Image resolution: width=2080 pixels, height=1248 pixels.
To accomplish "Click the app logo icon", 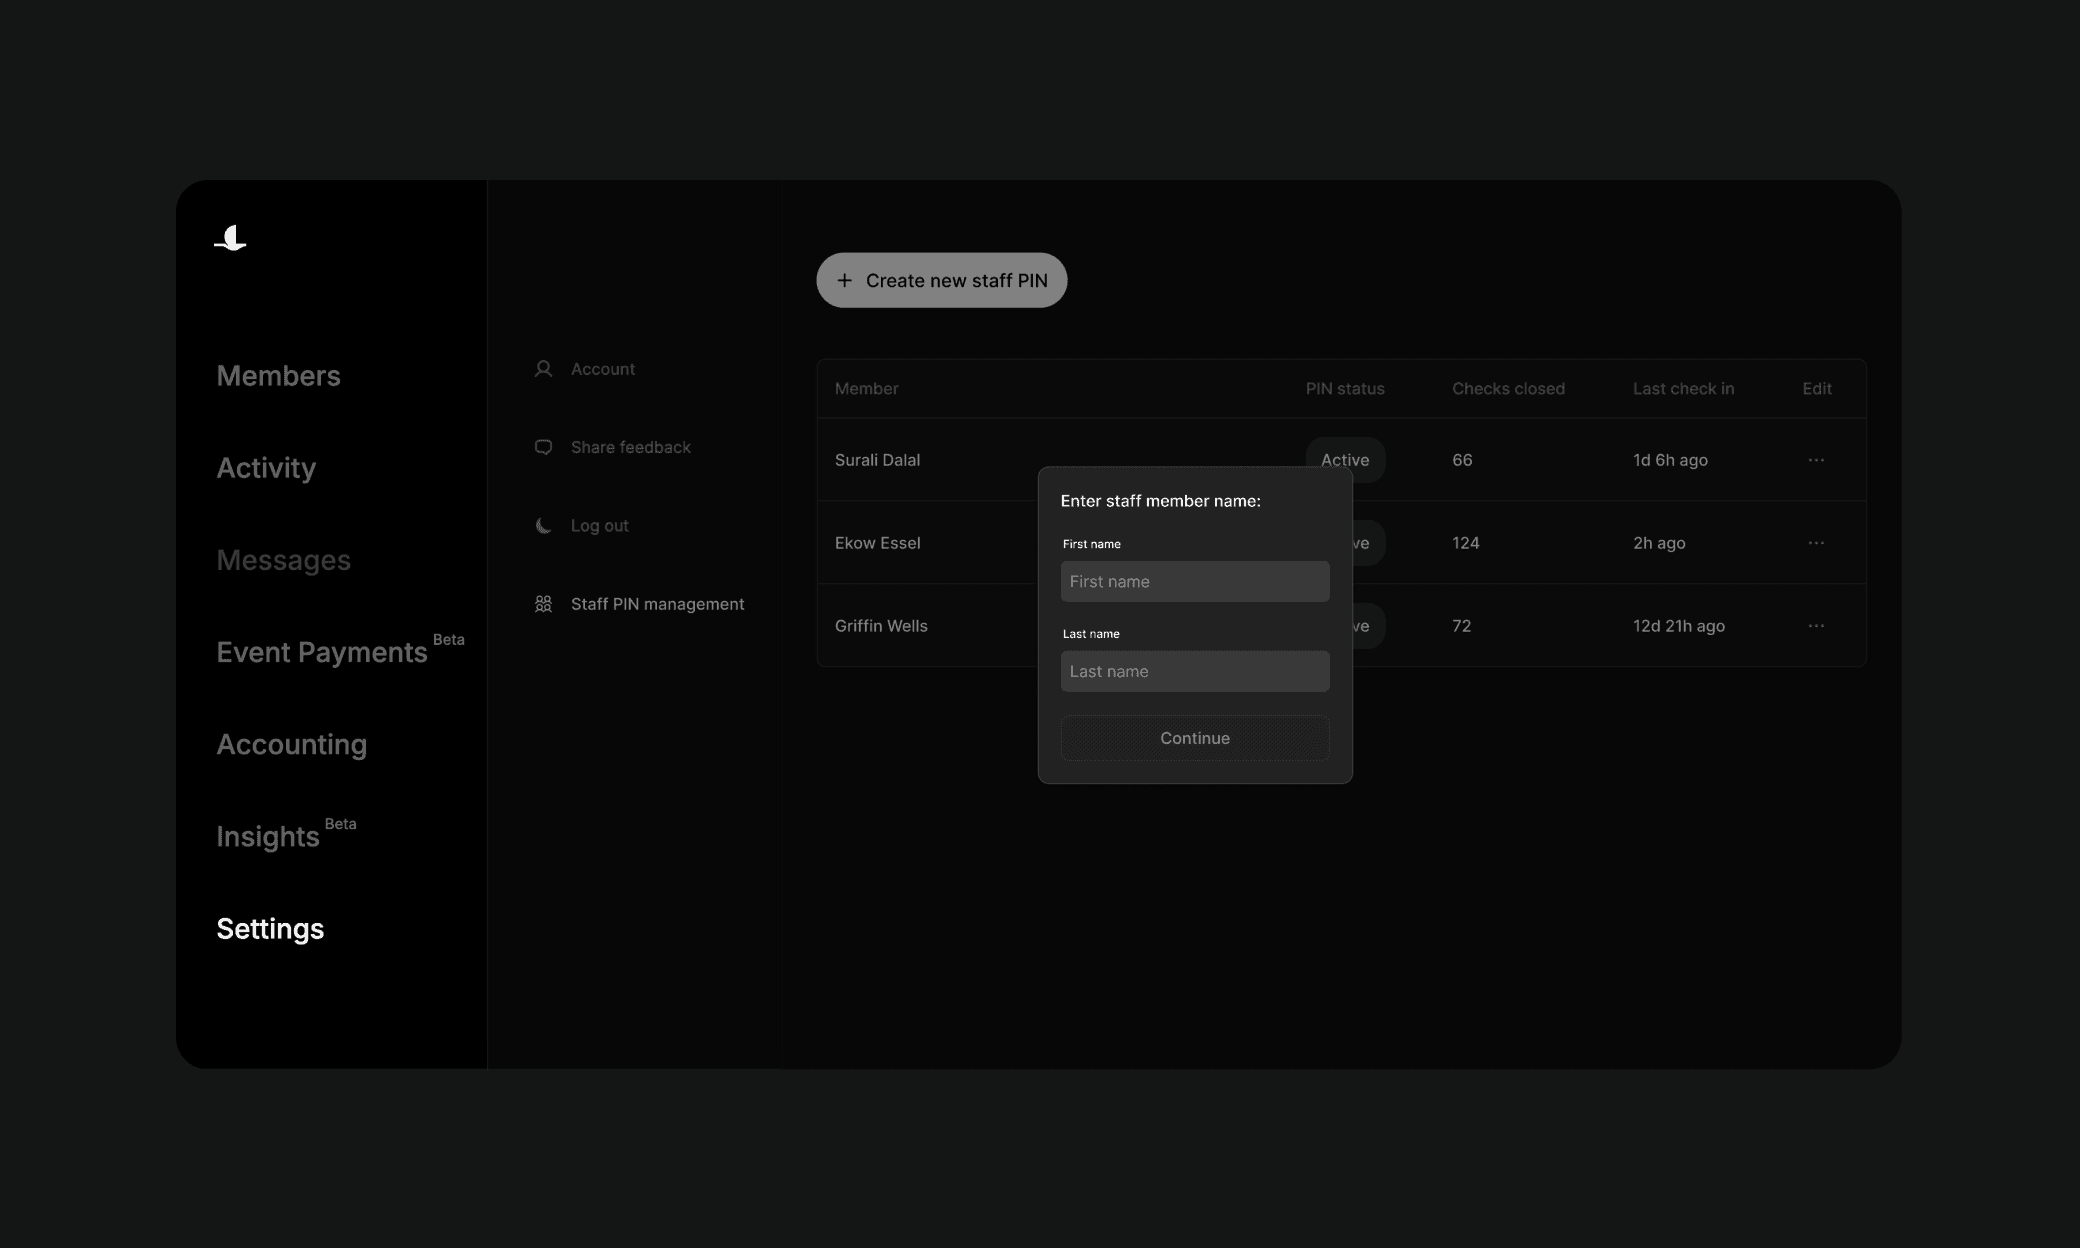I will [231, 238].
